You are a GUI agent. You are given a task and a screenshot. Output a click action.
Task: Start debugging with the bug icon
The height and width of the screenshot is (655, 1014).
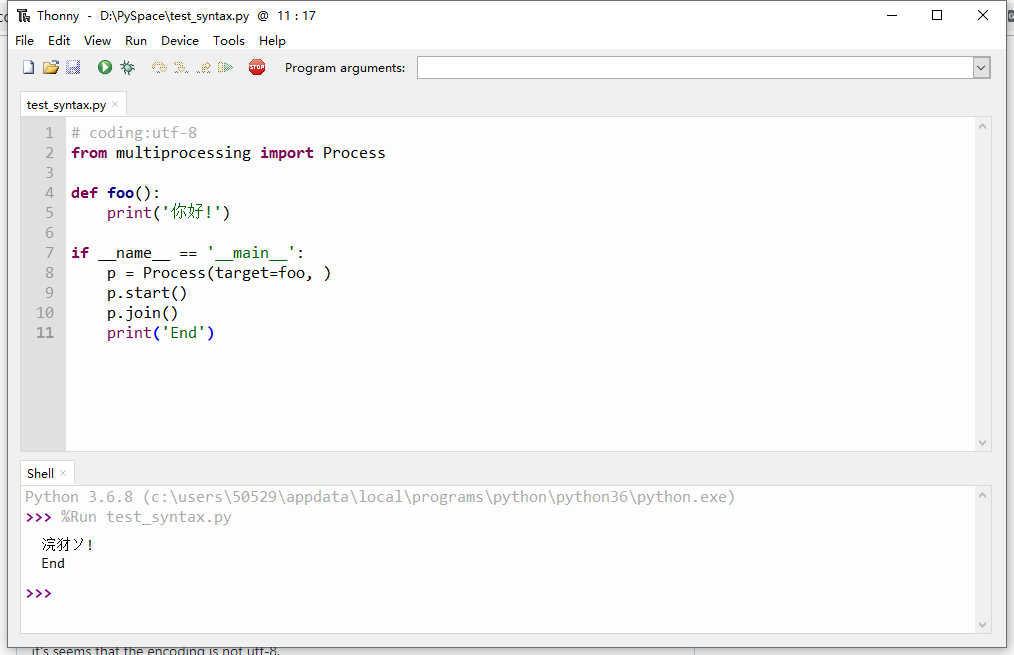(x=127, y=67)
